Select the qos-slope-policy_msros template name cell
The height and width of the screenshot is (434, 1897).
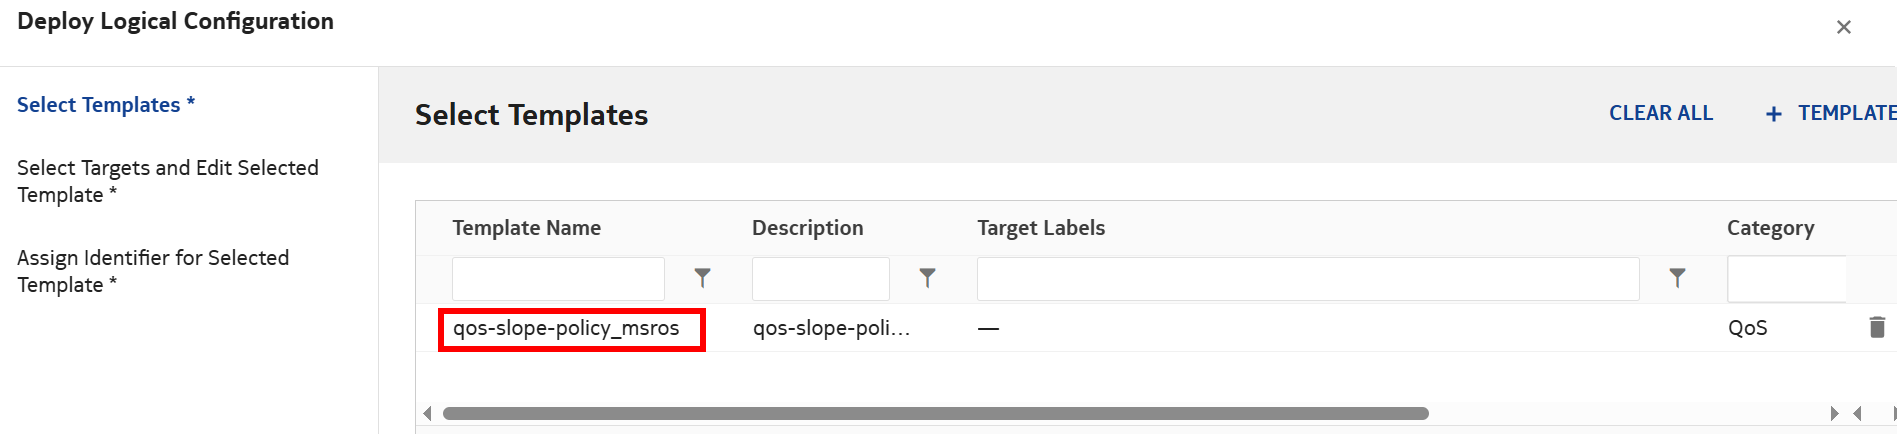(x=566, y=328)
